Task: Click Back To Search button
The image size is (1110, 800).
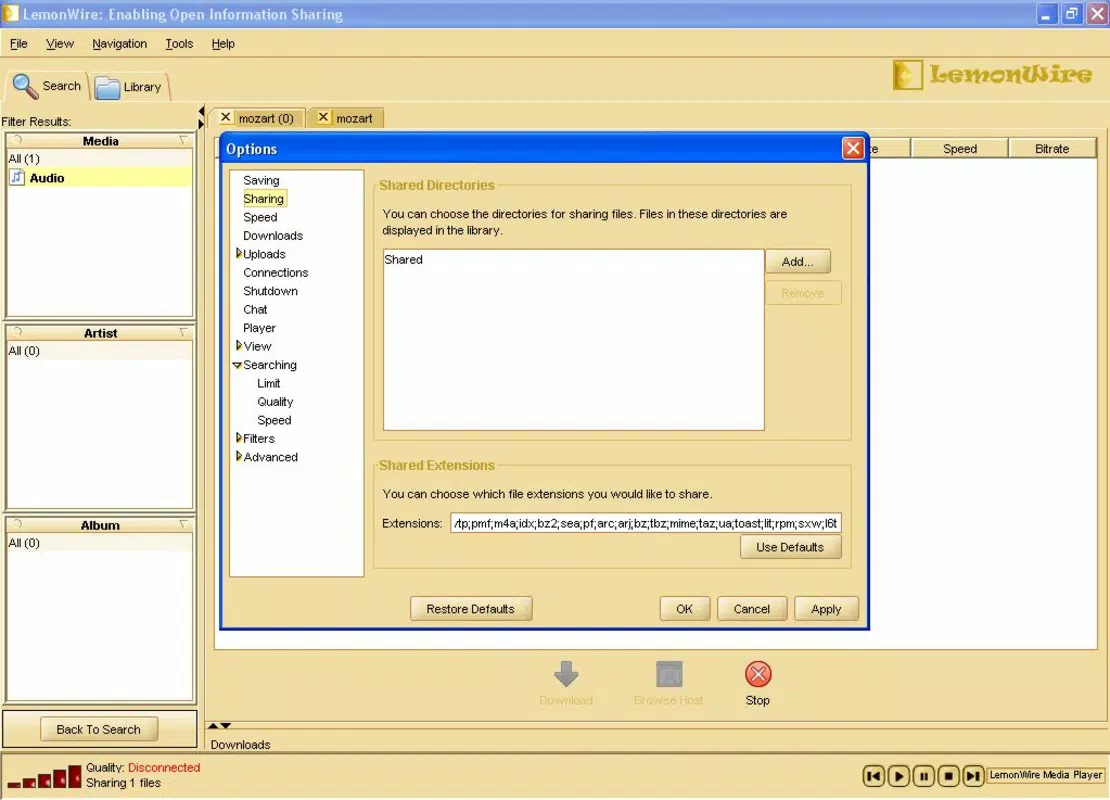Action: (98, 729)
